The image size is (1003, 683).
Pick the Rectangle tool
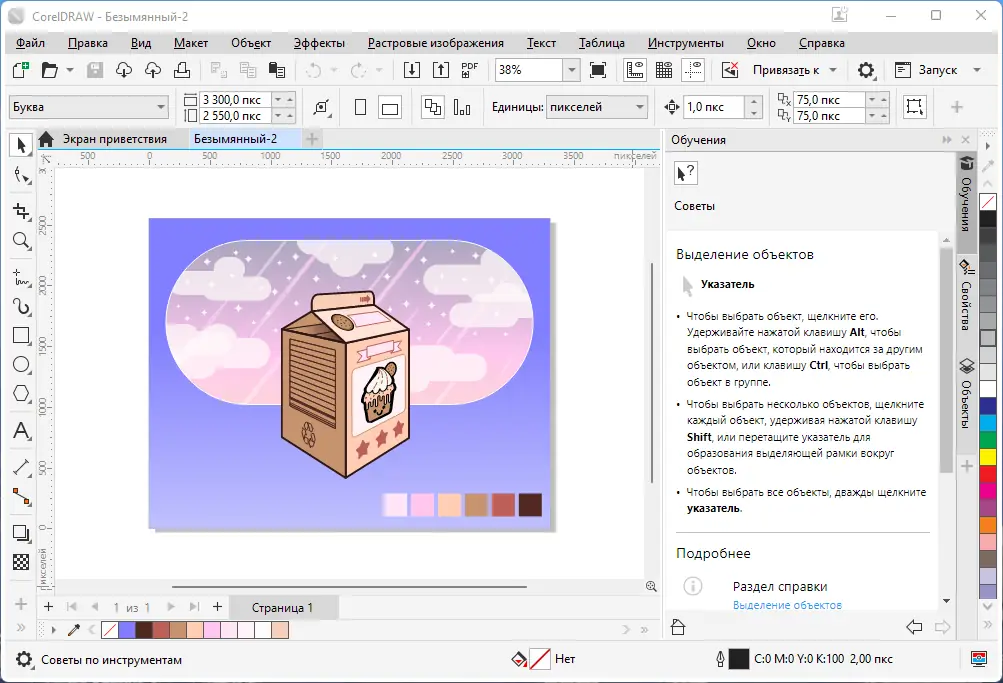21,336
